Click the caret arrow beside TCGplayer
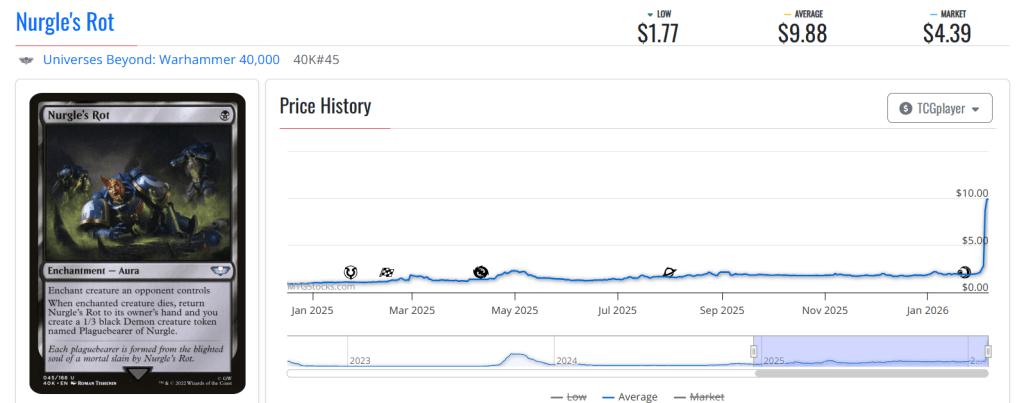Image resolution: width=1024 pixels, height=403 pixels. tap(975, 109)
